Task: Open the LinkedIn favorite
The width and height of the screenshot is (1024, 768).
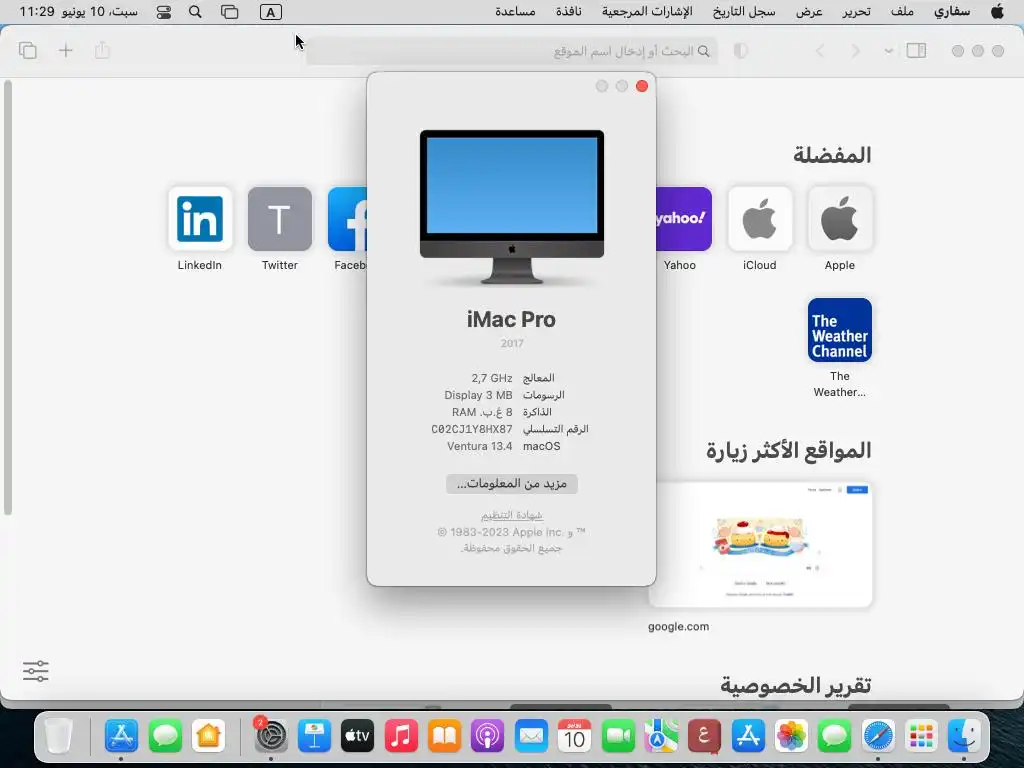Action: [200, 219]
